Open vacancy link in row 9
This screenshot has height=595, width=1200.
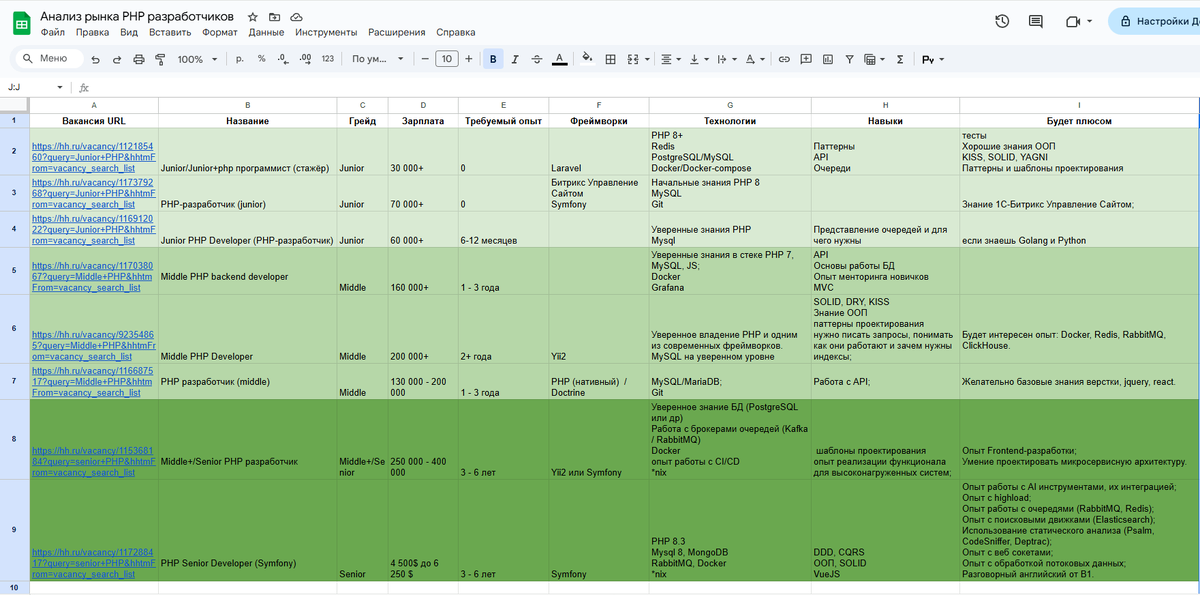pos(95,564)
